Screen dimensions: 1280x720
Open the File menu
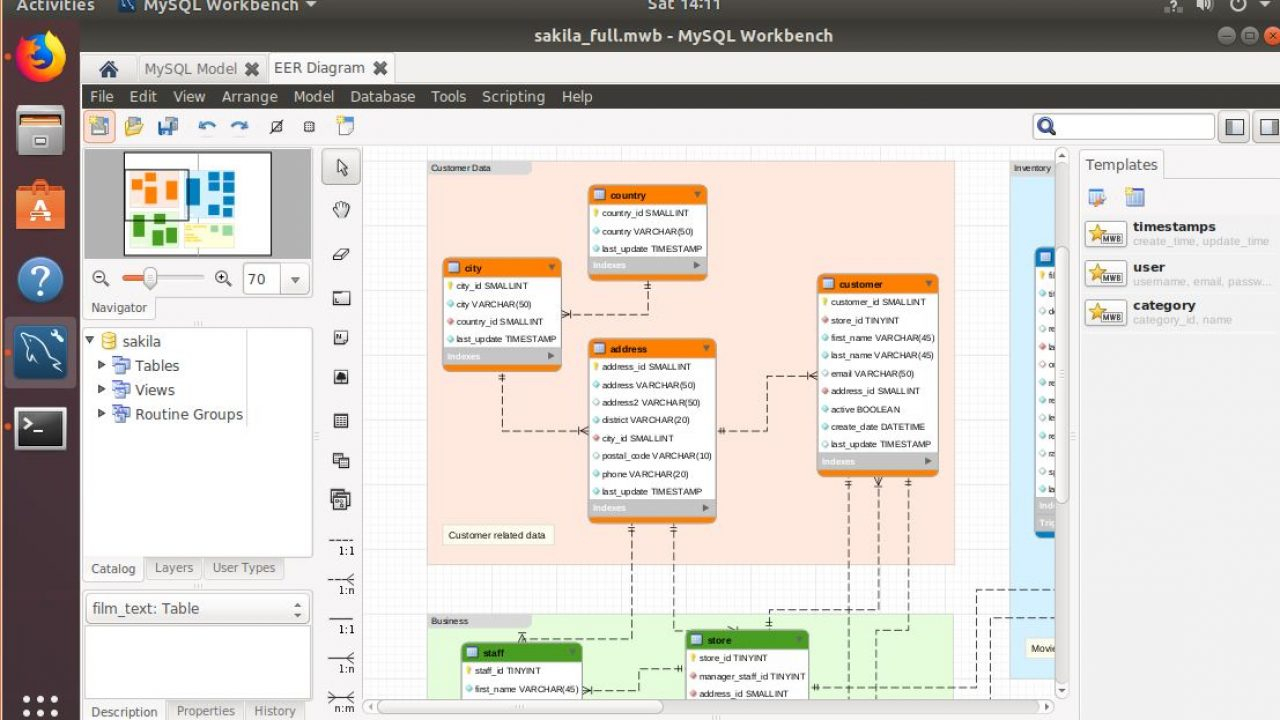pyautogui.click(x=102, y=97)
